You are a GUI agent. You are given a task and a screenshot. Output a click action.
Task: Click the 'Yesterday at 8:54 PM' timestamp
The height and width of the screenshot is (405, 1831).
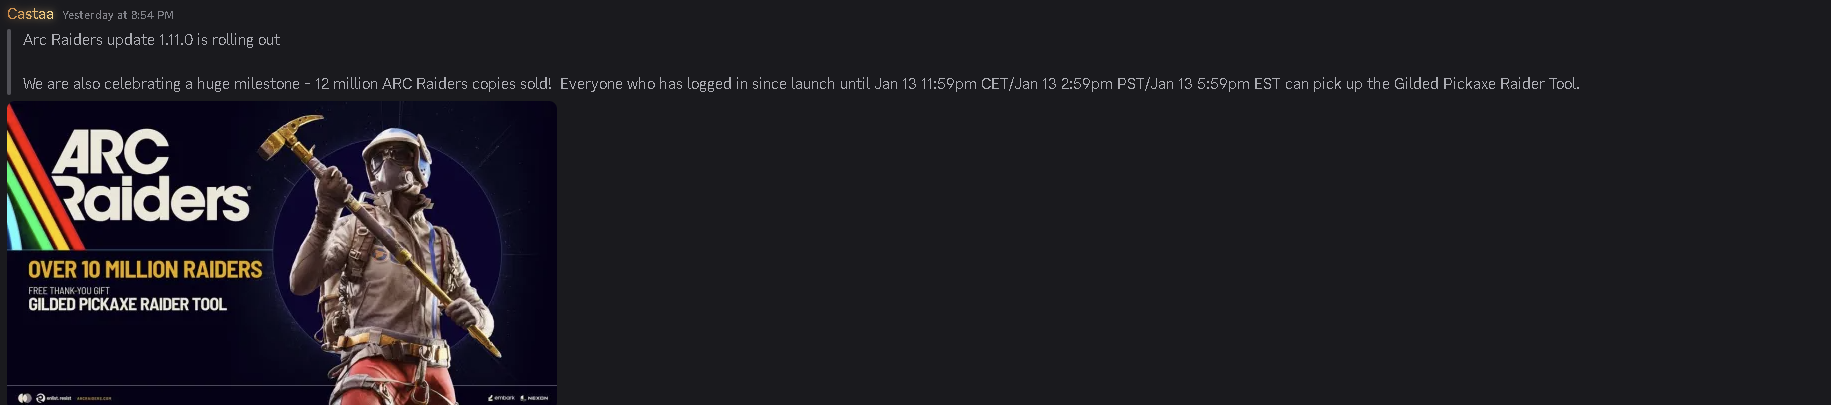(117, 15)
